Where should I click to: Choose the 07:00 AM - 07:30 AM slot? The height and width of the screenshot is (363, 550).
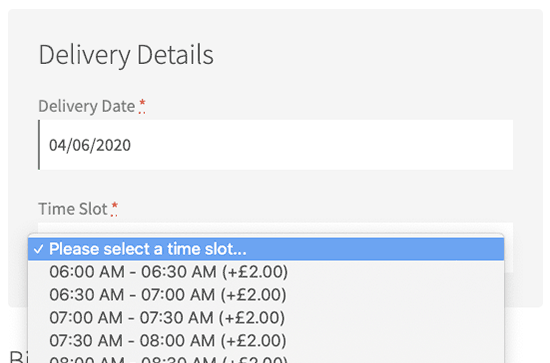click(x=266, y=318)
